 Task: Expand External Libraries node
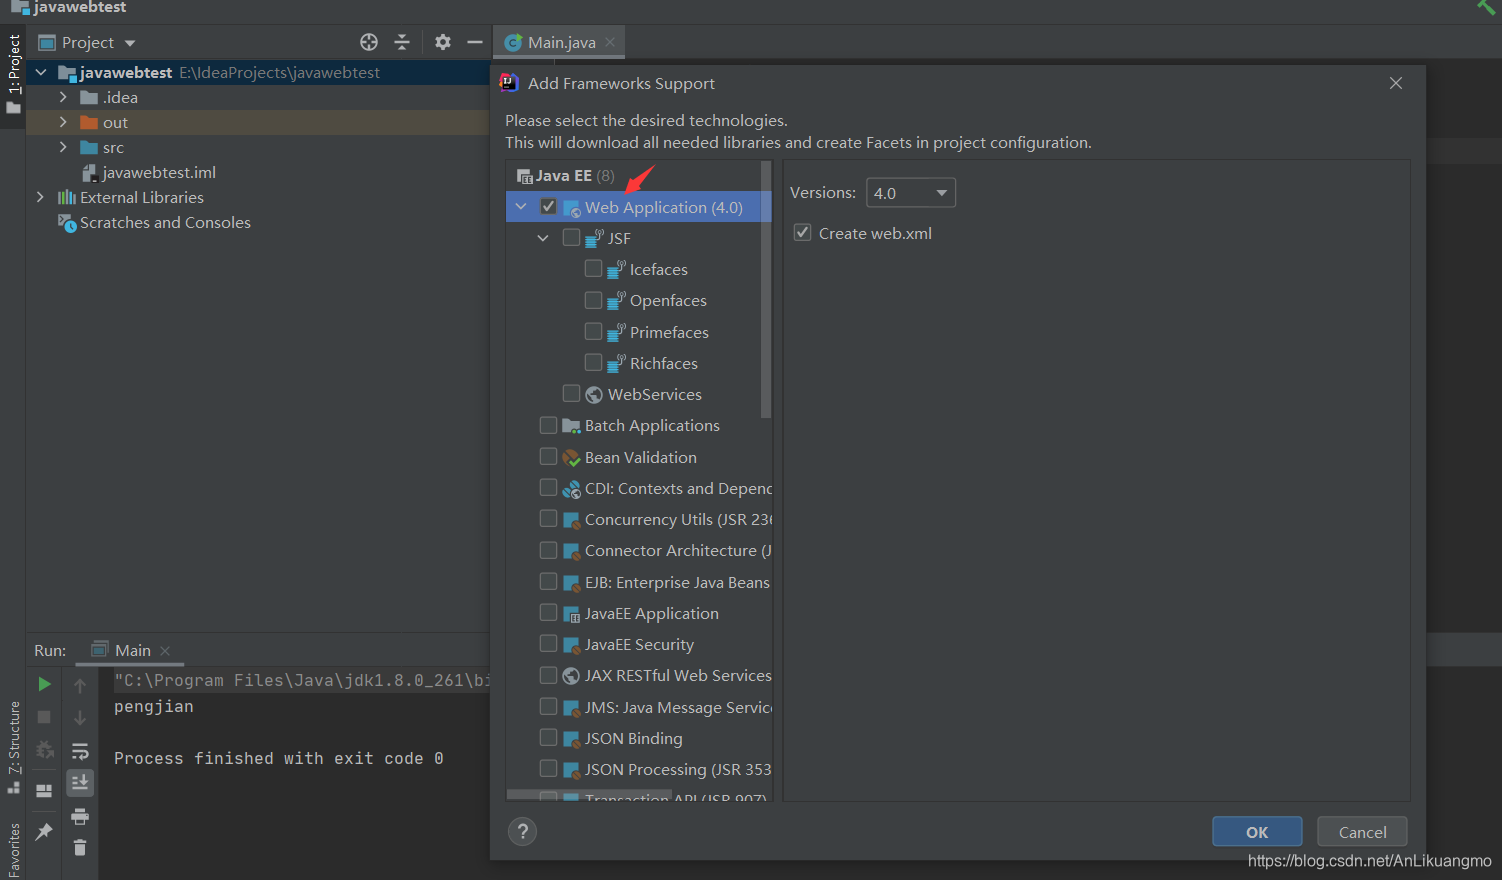point(40,197)
